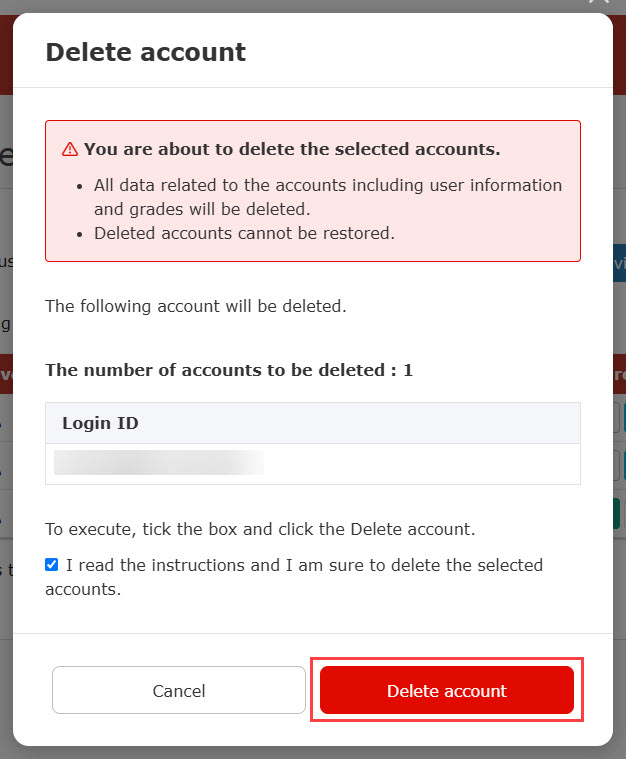Click 'The following account will be deleted' text
Screen dimensions: 626x759
click(196, 306)
